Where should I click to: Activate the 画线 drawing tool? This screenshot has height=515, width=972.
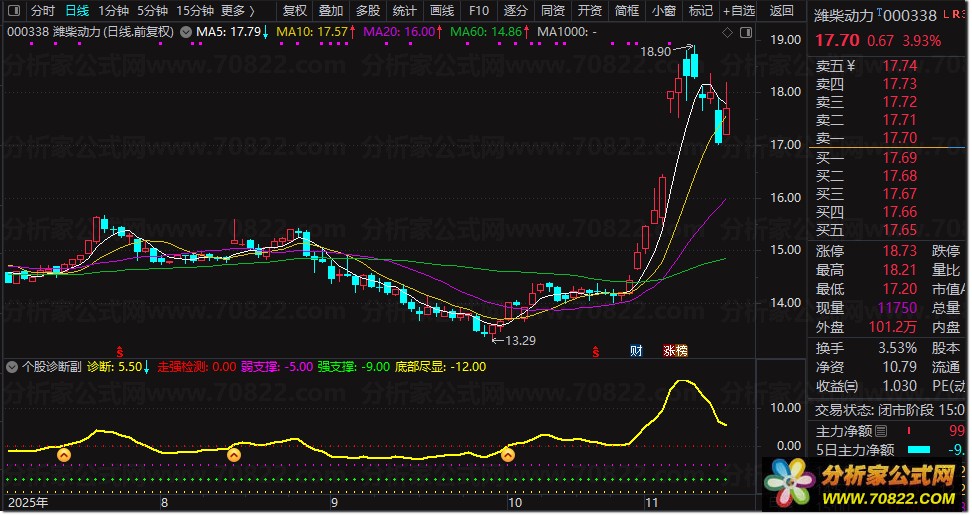coord(442,11)
